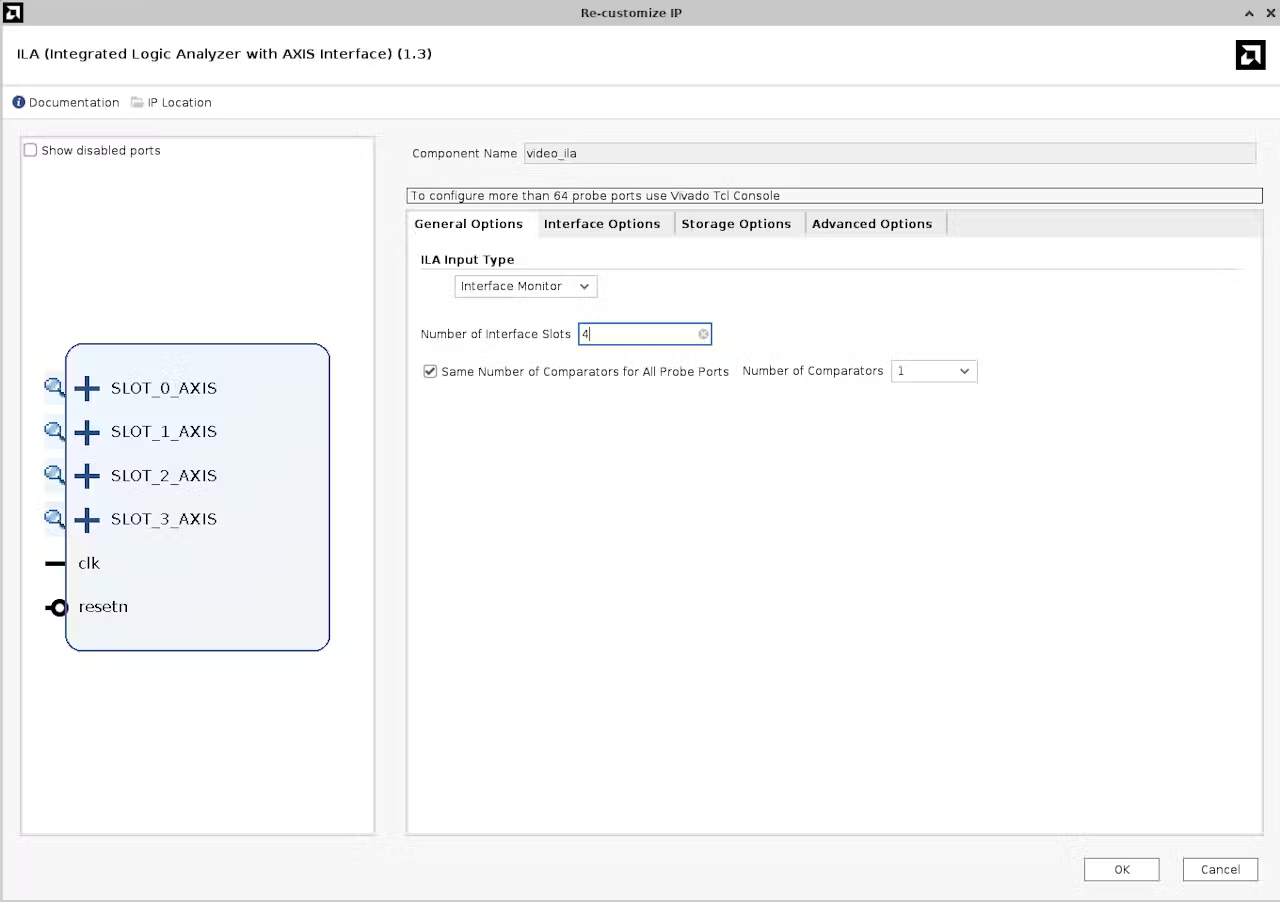The height and width of the screenshot is (902, 1280).
Task: Expand SLOT_0_AXIS interface with plus icon
Action: pos(87,388)
